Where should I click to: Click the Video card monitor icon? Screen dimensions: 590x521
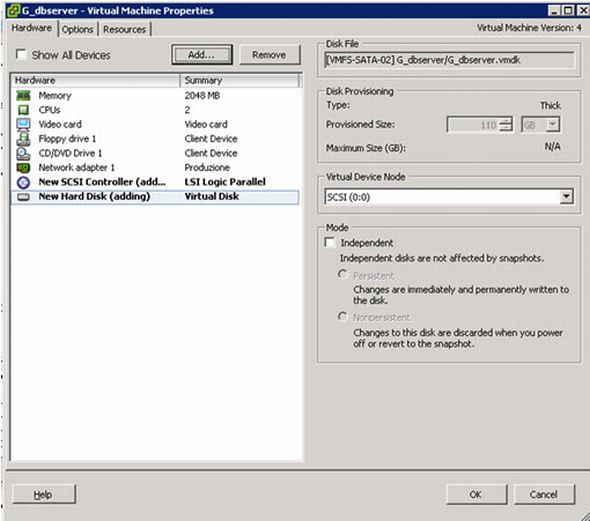pyautogui.click(x=23, y=124)
